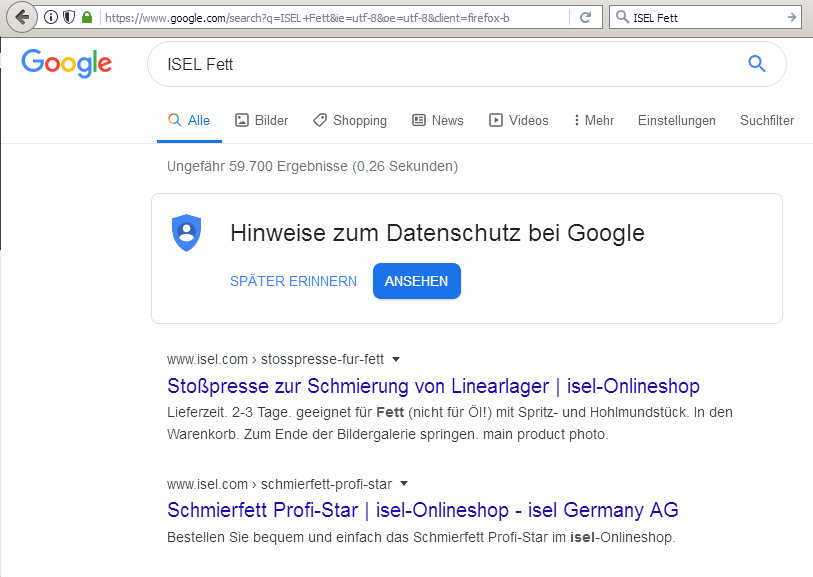The image size is (813, 577).
Task: Switch to Bilder tab
Action: 261,120
